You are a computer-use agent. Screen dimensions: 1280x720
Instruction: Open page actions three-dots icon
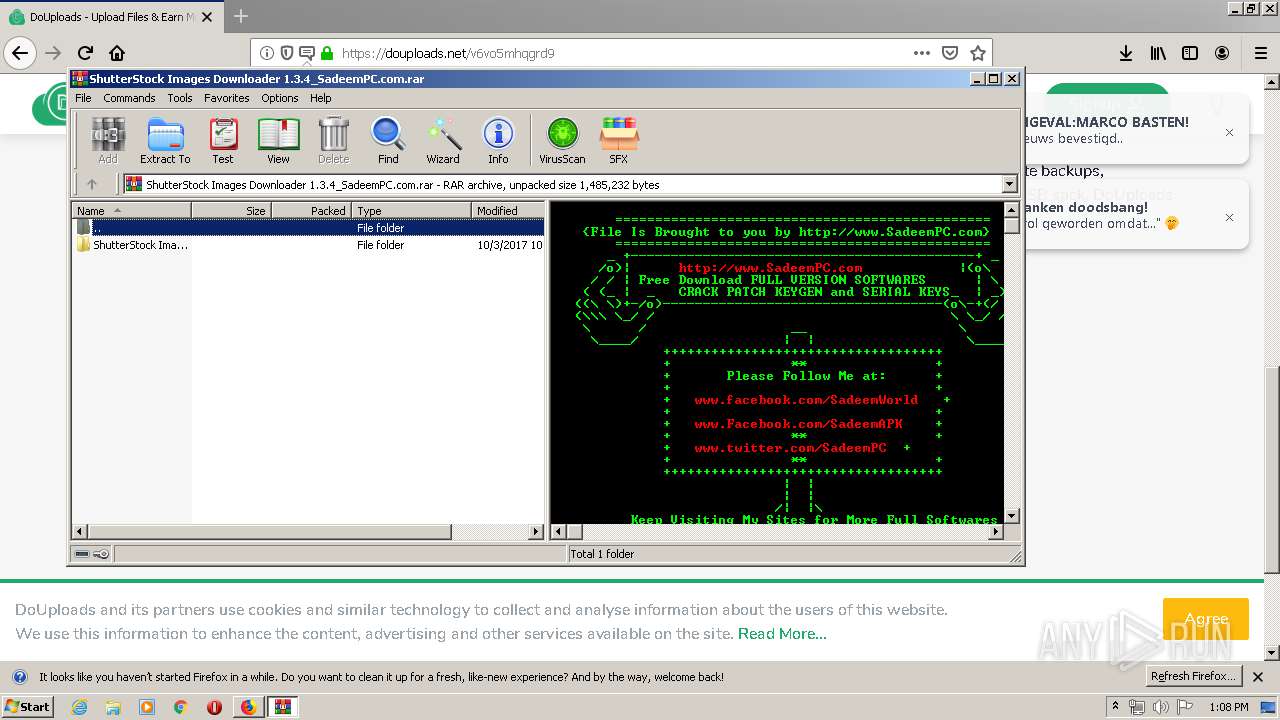coord(922,53)
